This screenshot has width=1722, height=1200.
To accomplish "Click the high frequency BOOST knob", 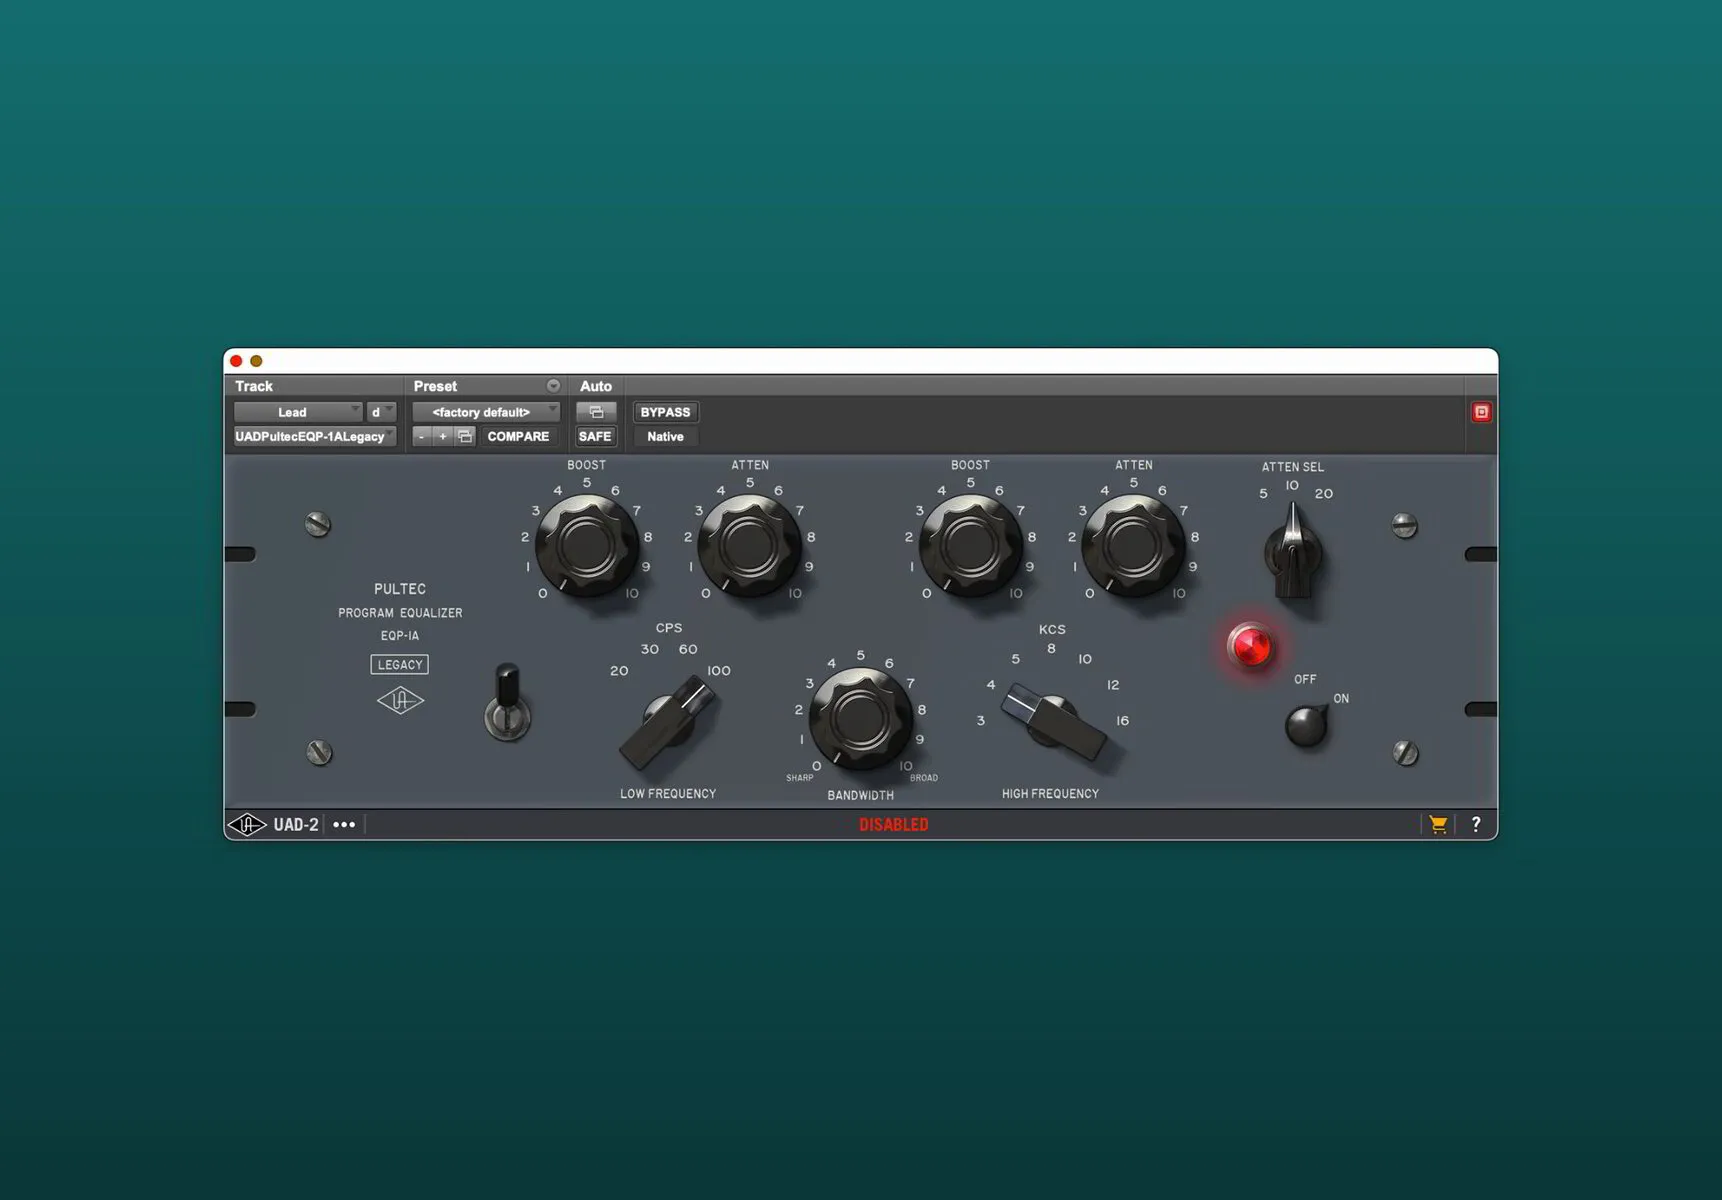I will pyautogui.click(x=970, y=546).
